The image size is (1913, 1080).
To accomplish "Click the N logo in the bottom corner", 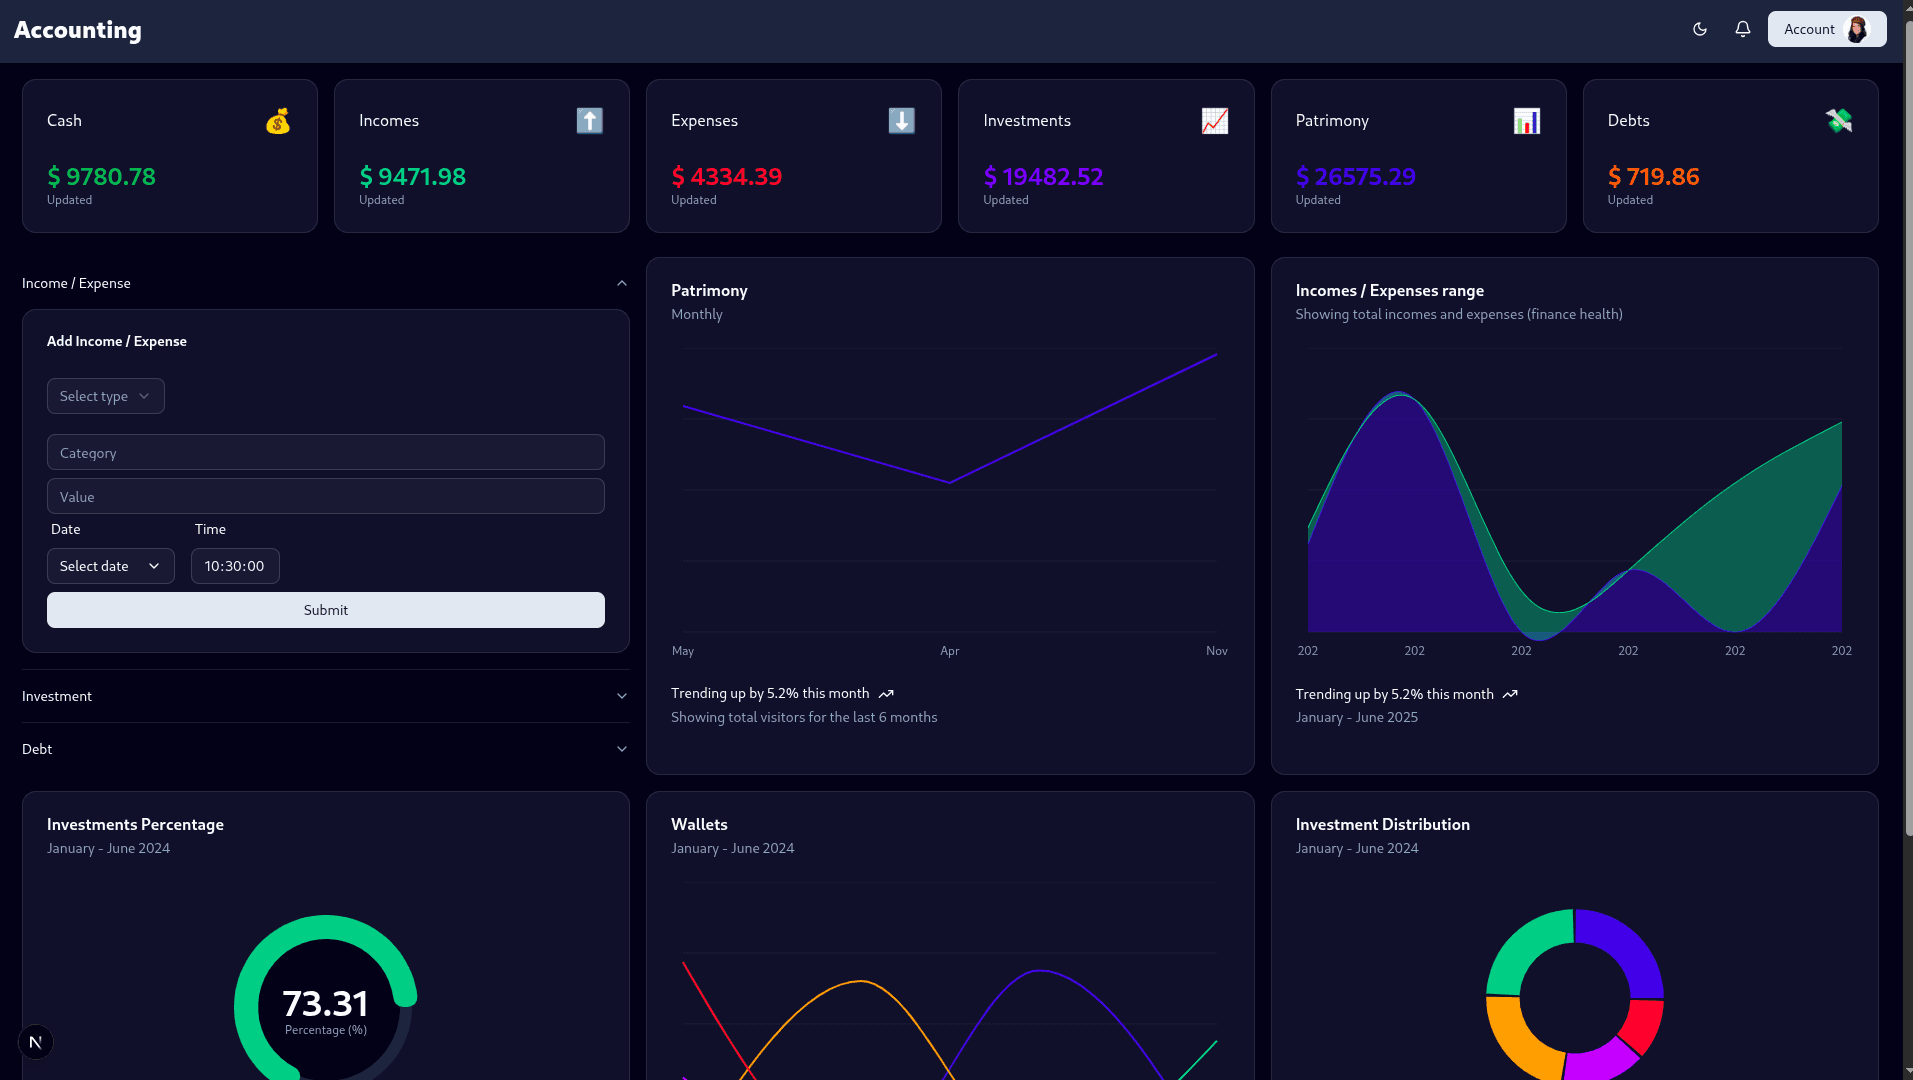I will click(x=36, y=1041).
